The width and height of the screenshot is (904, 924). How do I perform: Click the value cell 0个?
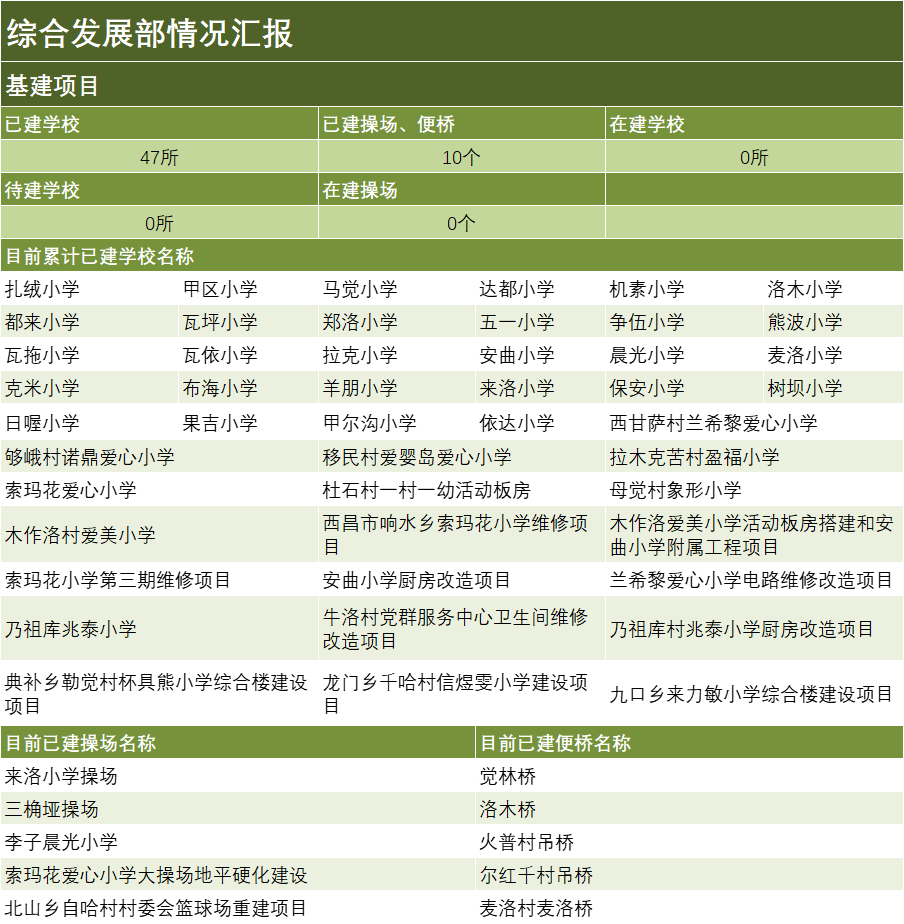461,222
